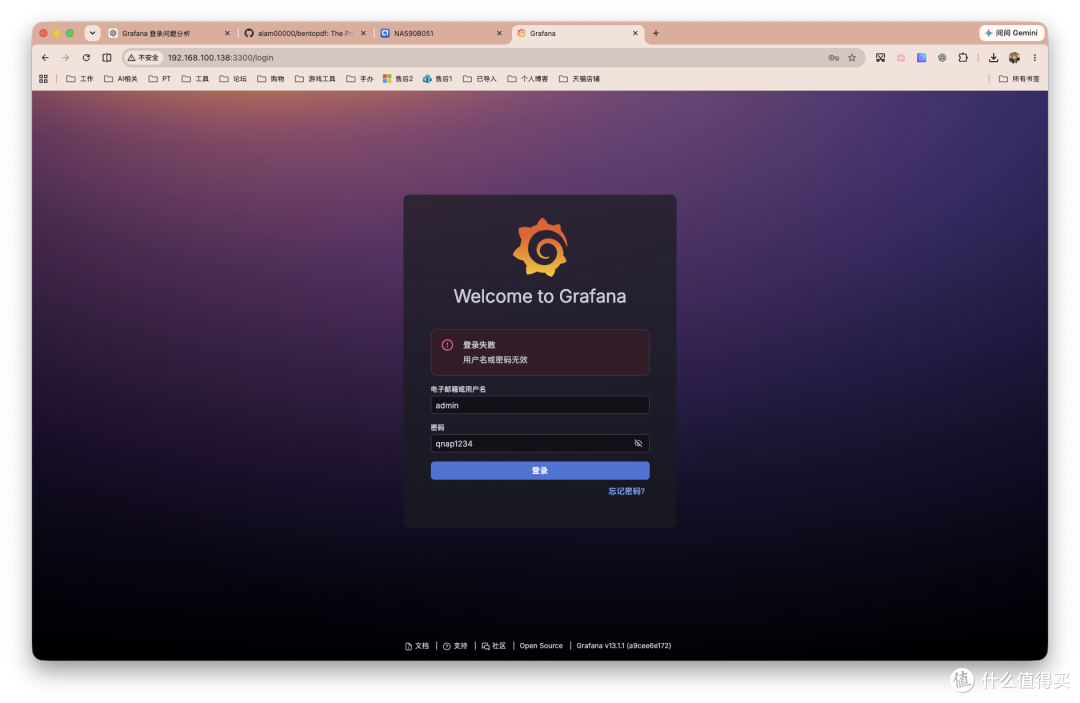Open the 个人博客 bookmarks folder
Viewport: 1080px width, 703px height.
[528, 79]
